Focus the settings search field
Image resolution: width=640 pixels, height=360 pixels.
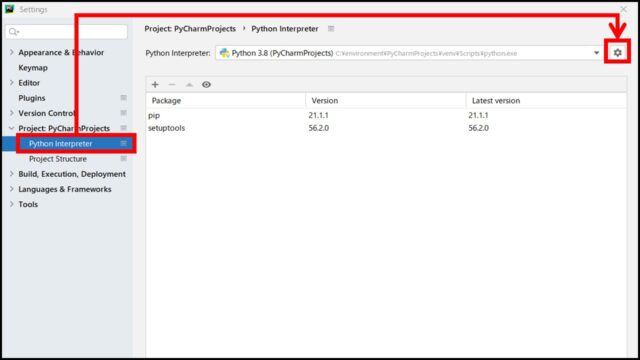pyautogui.click(x=67, y=31)
